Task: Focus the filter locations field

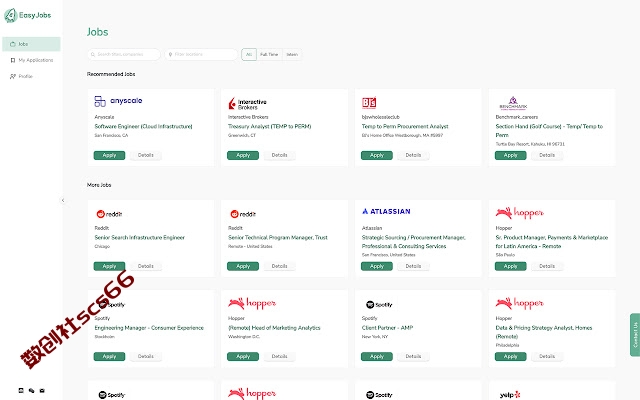Action: [201, 54]
